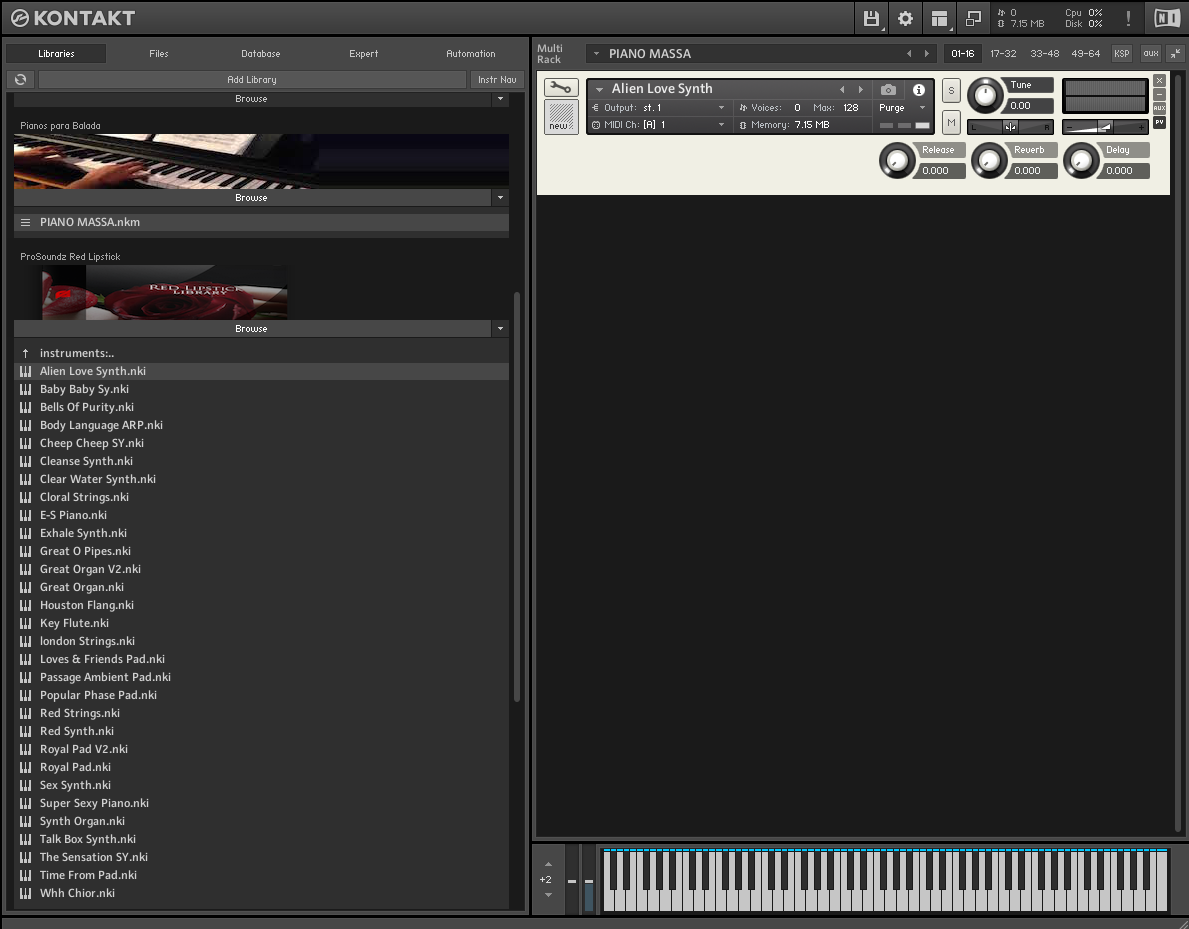Mute the Alien Love Synth instrument

click(952, 123)
